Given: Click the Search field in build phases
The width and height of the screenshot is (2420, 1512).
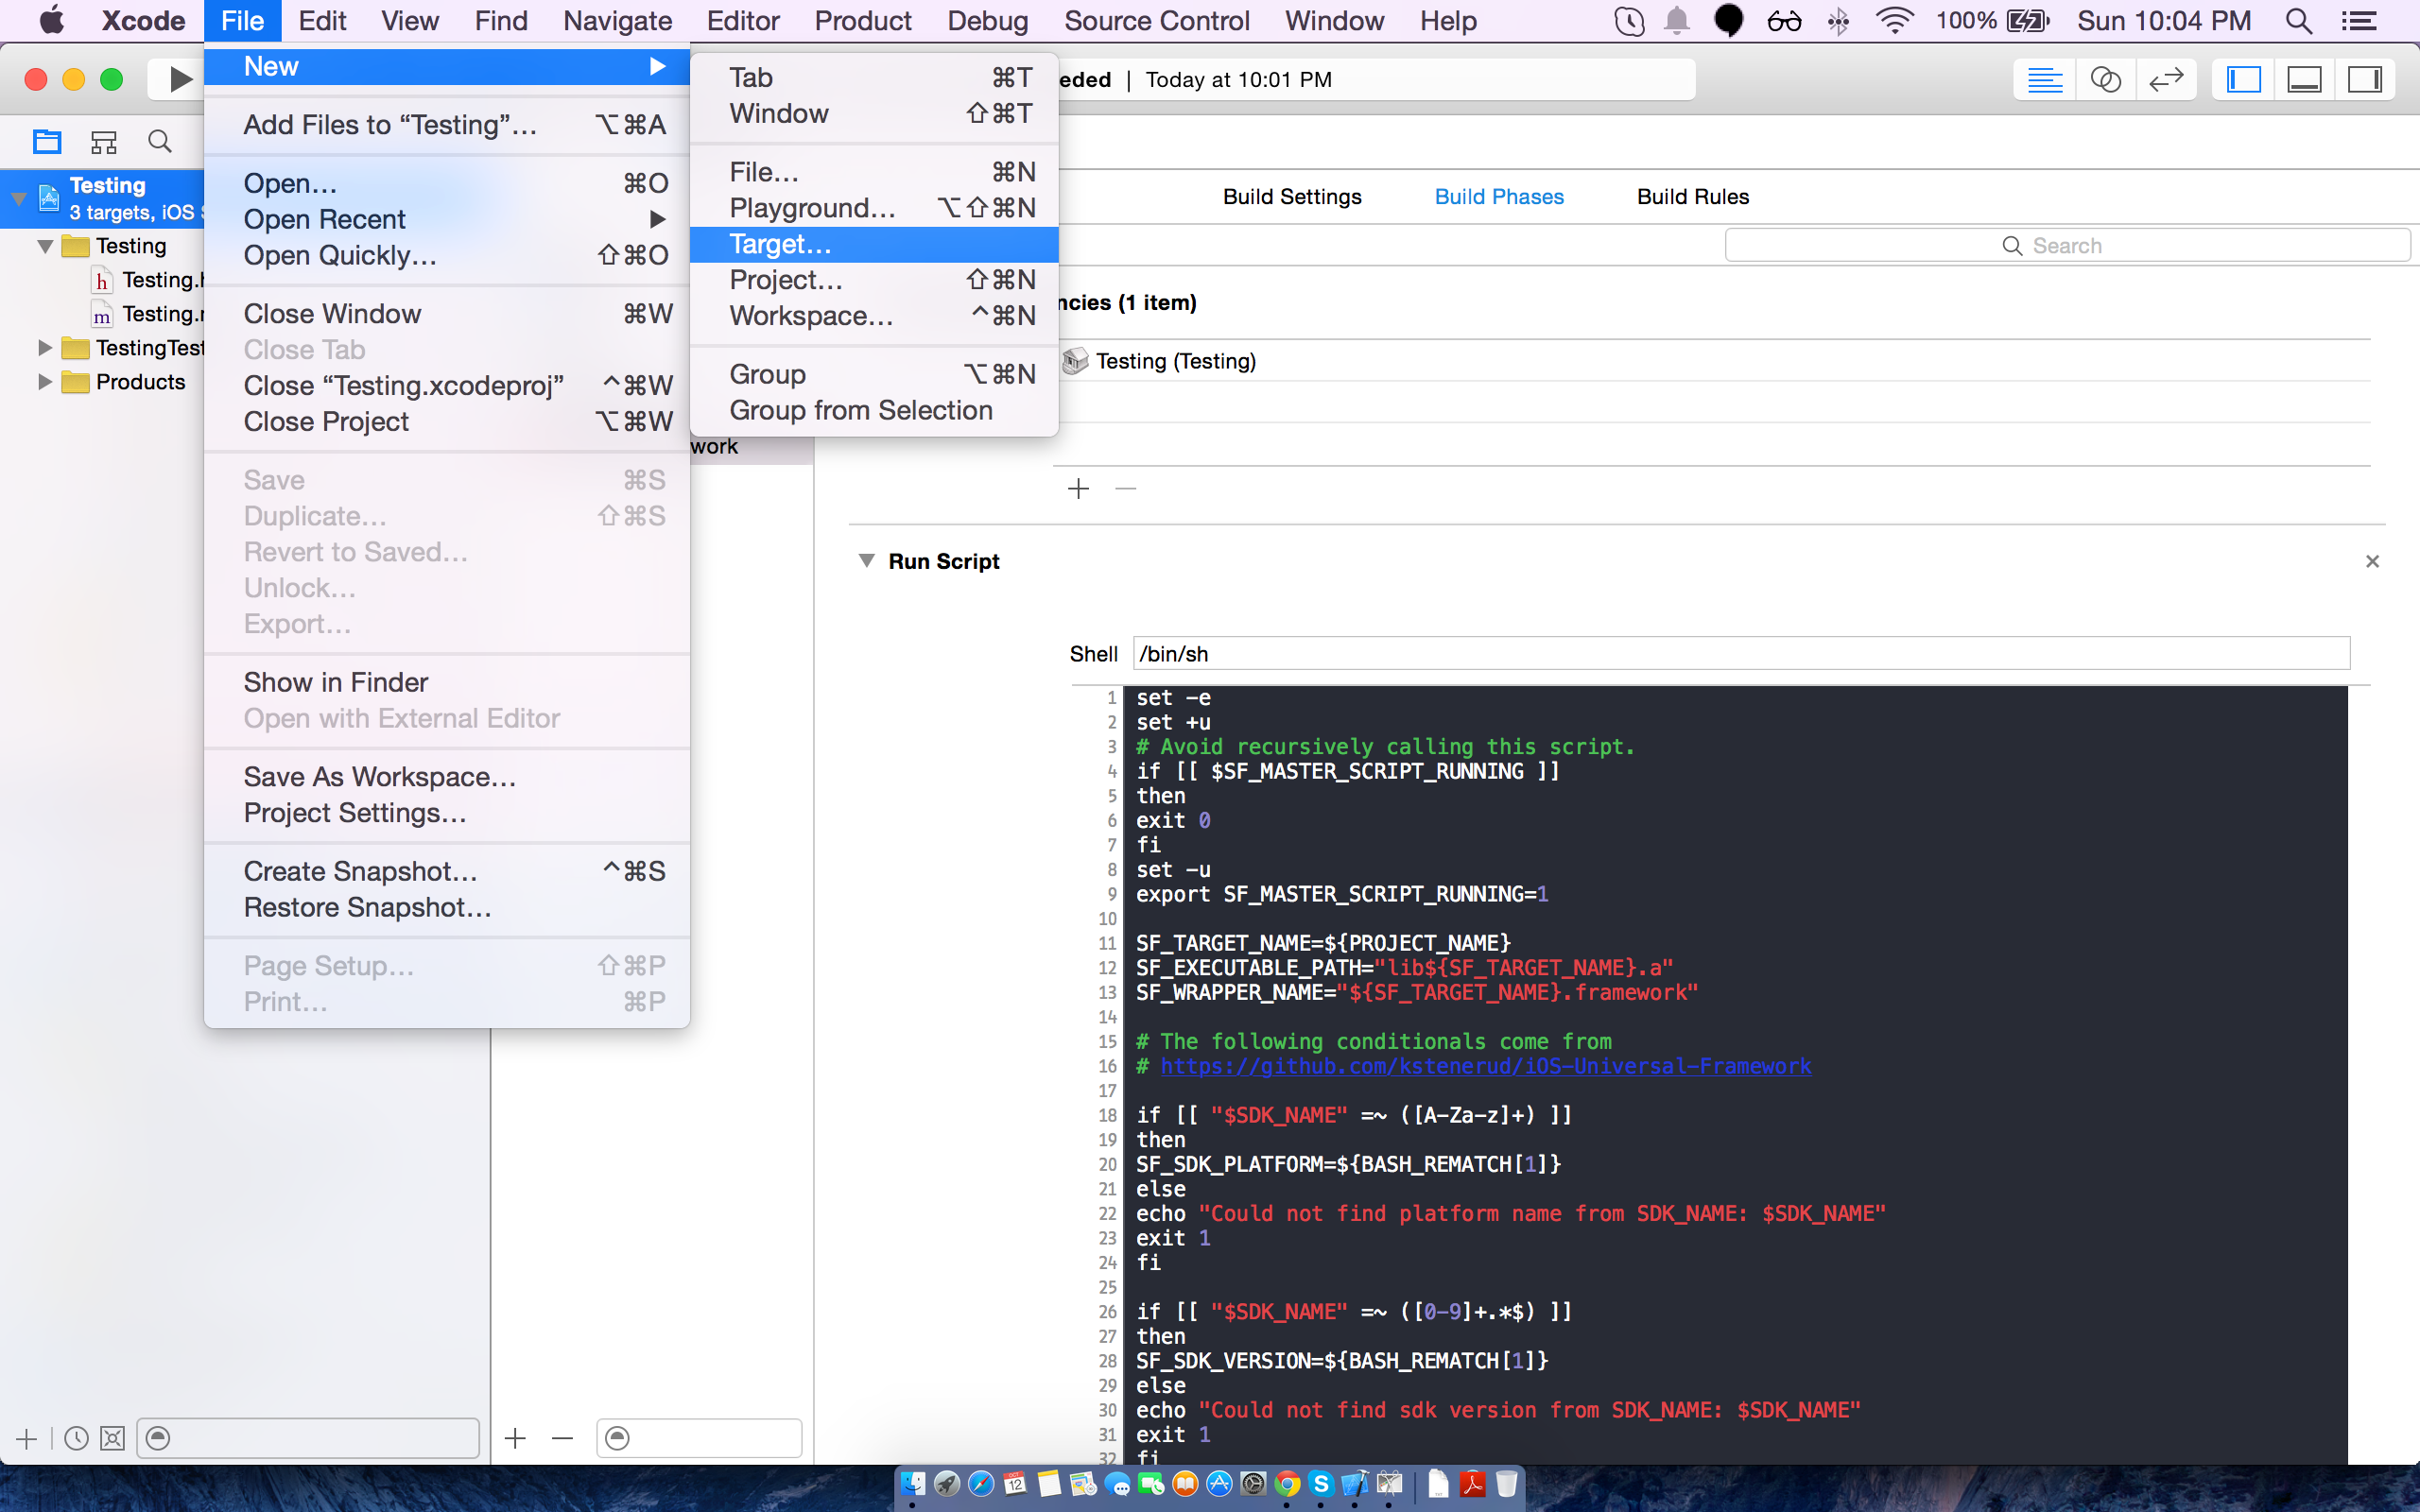Looking at the screenshot, I should pos(2067,246).
